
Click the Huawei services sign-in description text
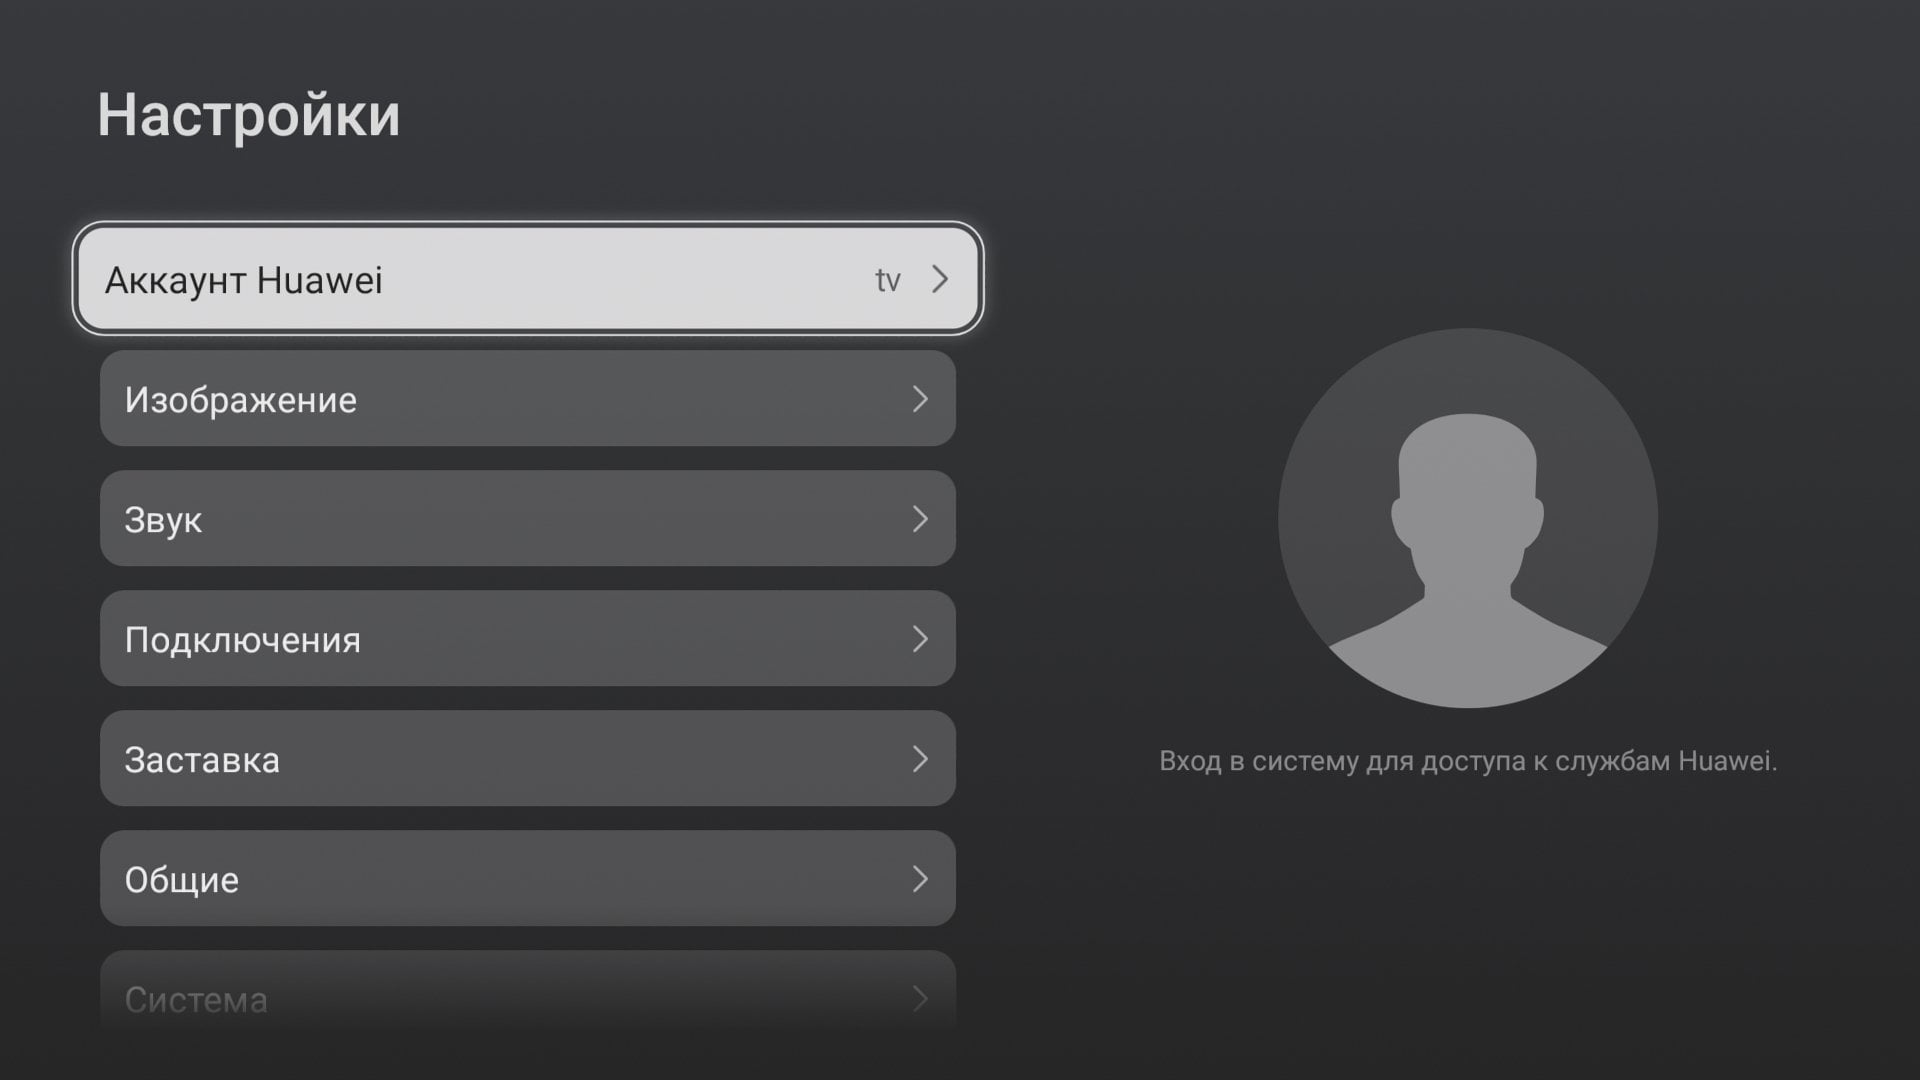click(1468, 761)
